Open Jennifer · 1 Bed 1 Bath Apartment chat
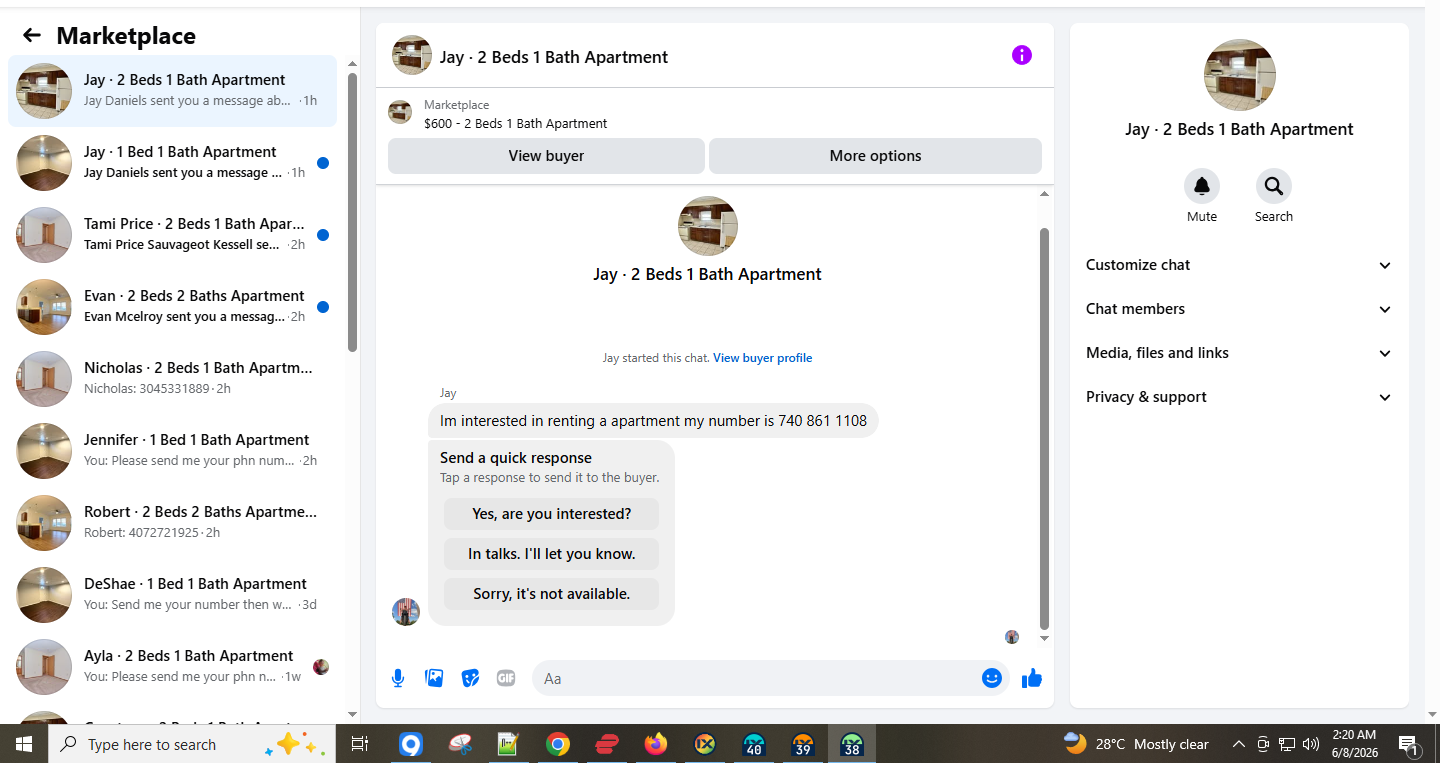The height and width of the screenshot is (763, 1440). point(172,451)
